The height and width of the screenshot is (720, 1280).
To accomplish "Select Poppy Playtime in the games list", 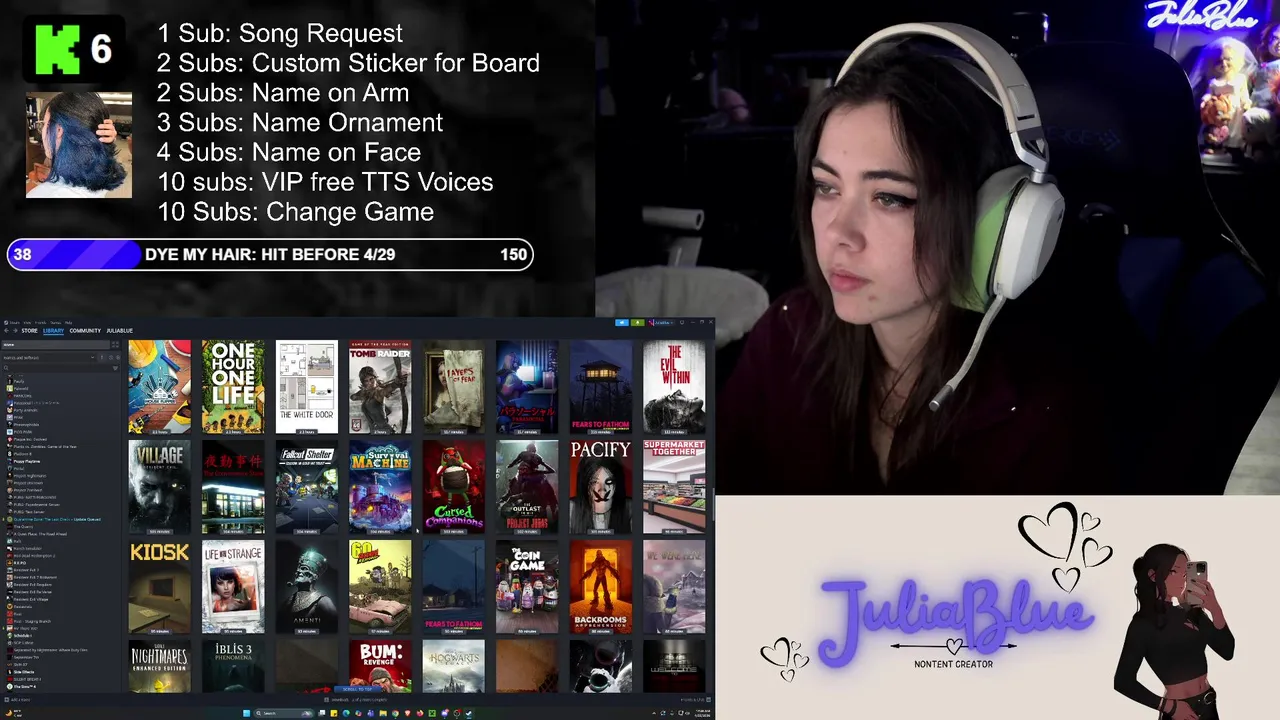I will tap(25, 461).
